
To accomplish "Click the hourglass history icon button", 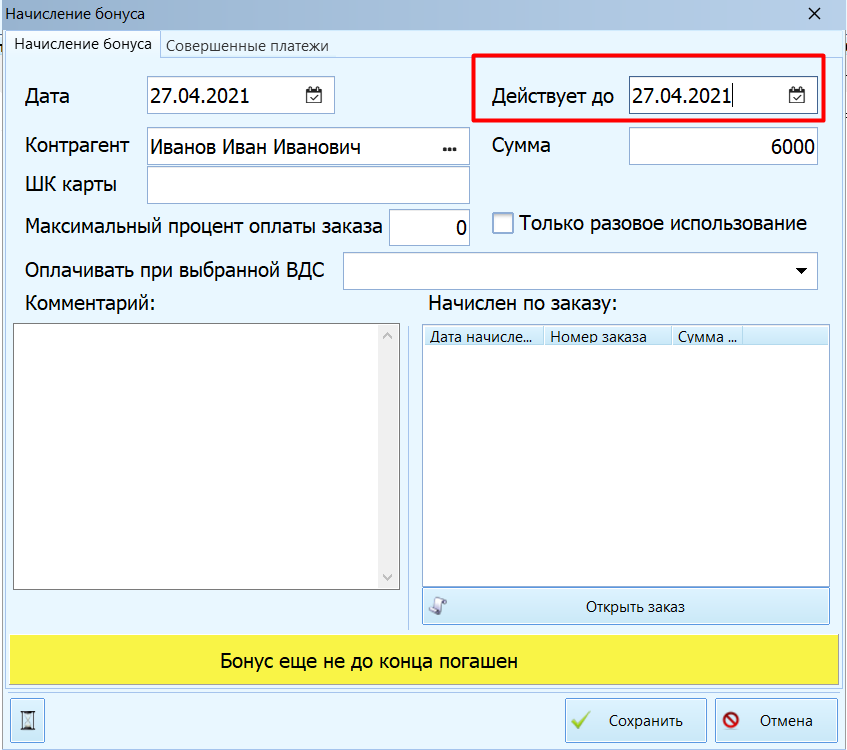I will (x=28, y=720).
